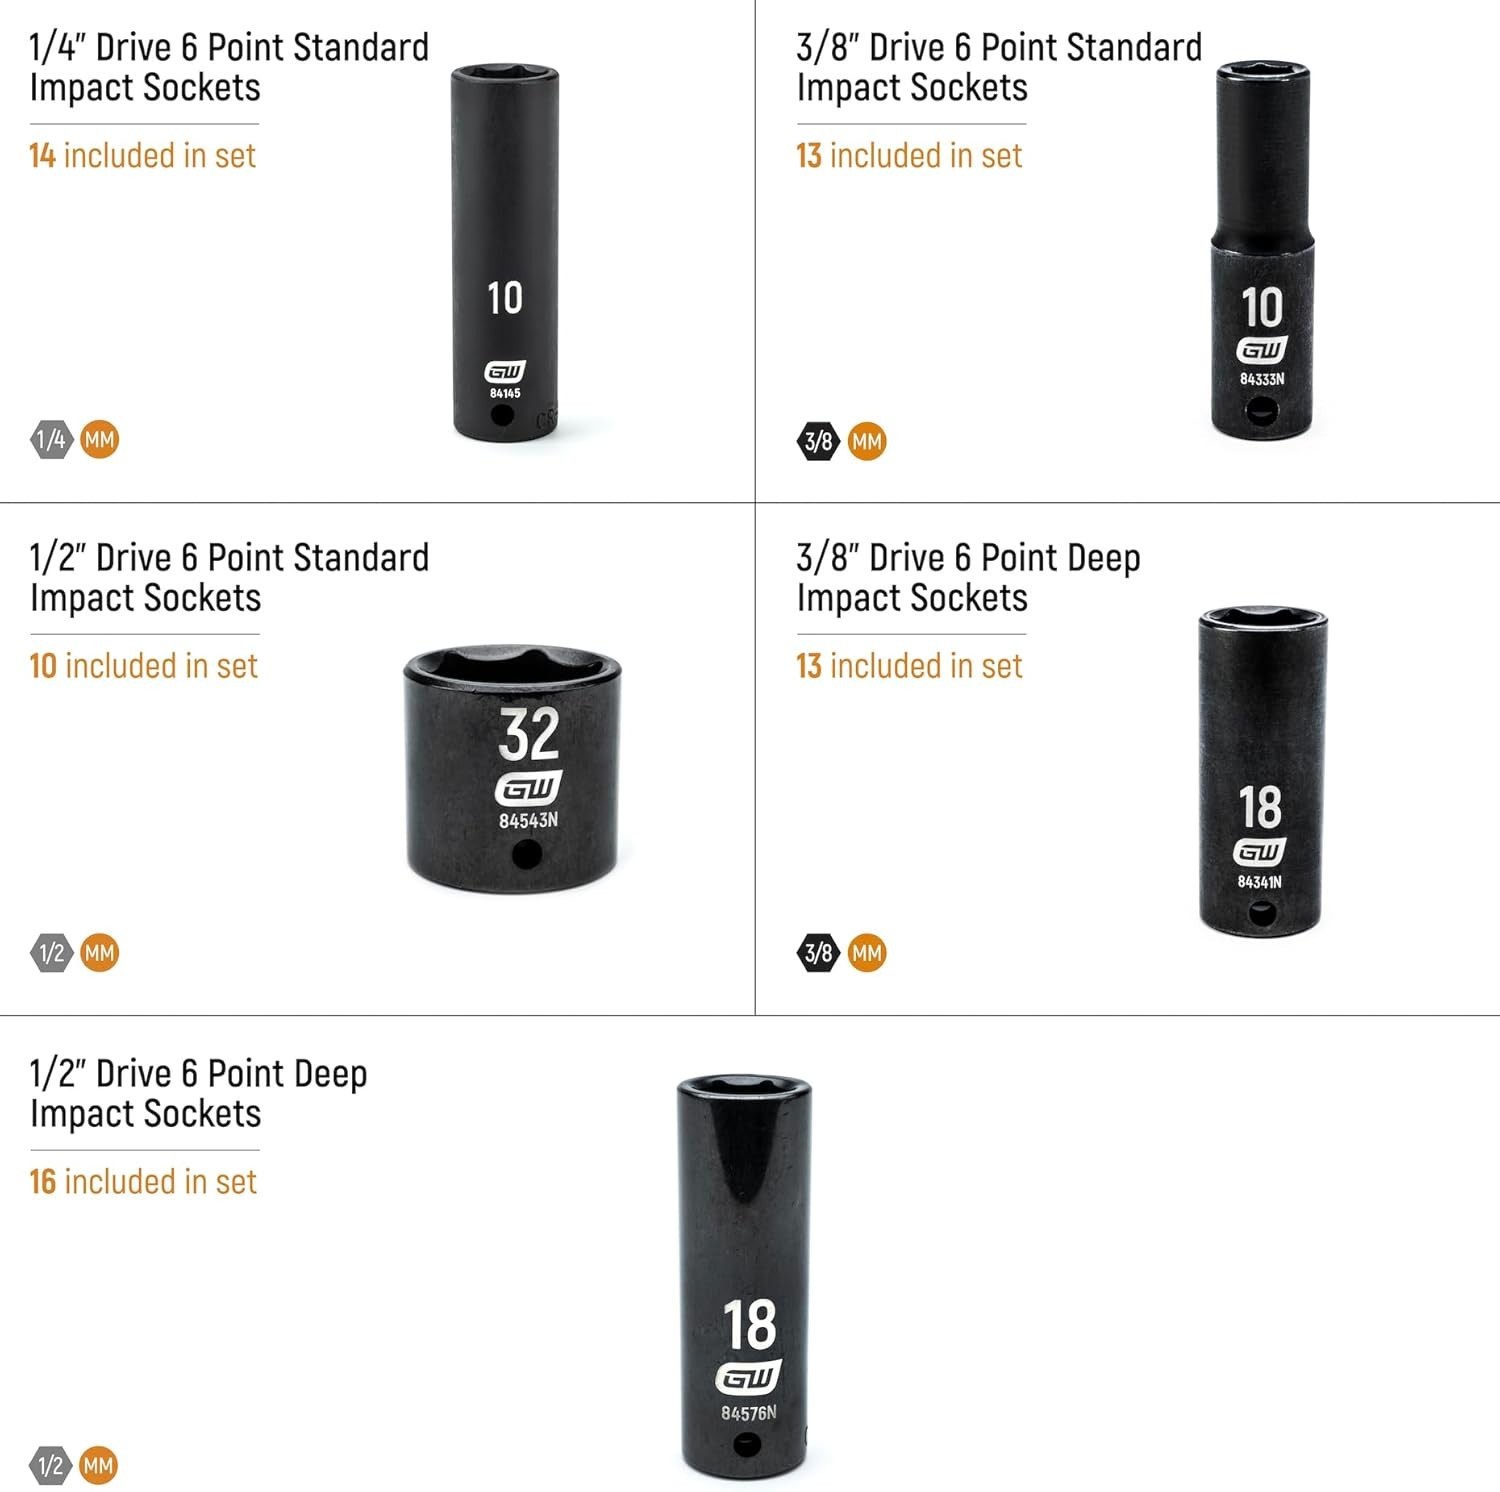
Task: Click the orange MM badge under 3/8" Drive Standard
Action: [x=867, y=441]
